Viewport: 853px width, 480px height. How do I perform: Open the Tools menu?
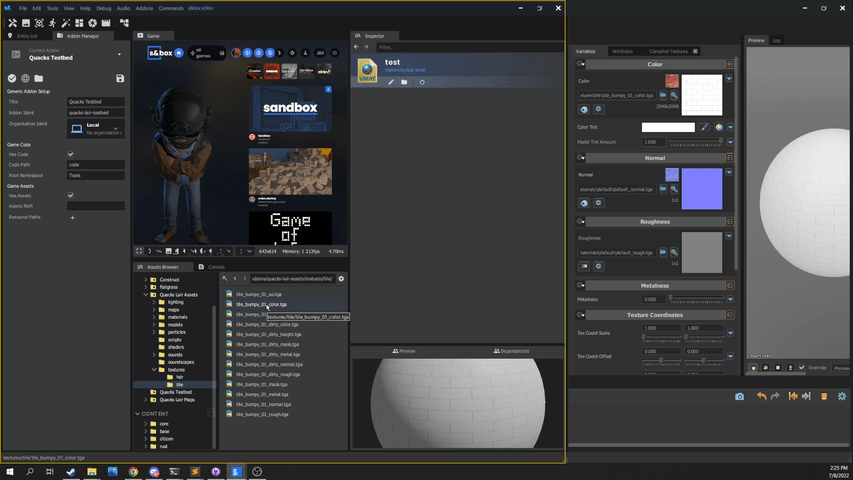point(52,8)
